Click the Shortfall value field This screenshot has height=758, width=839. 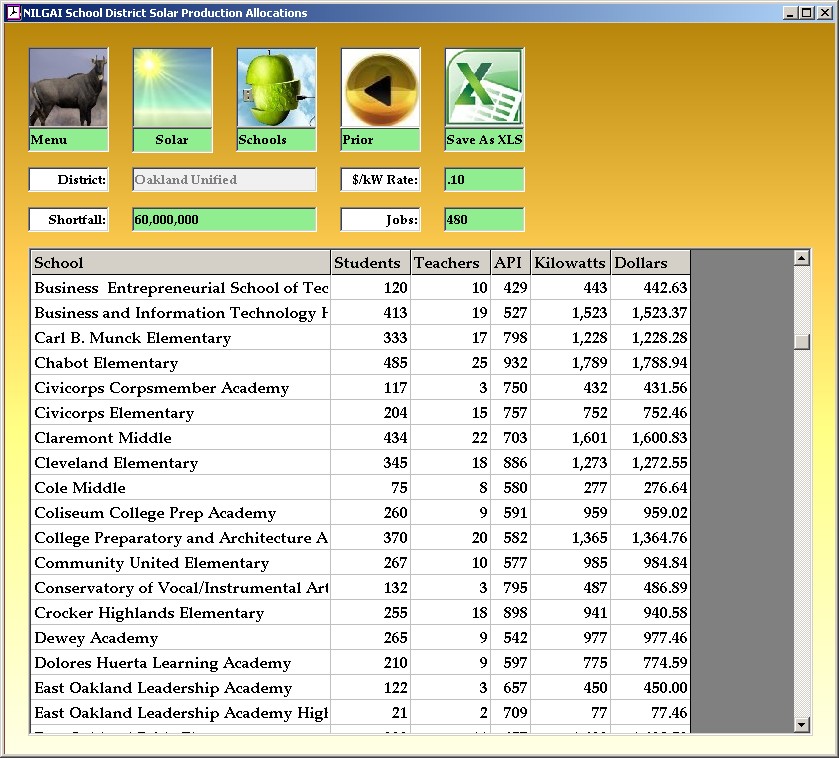[x=224, y=220]
